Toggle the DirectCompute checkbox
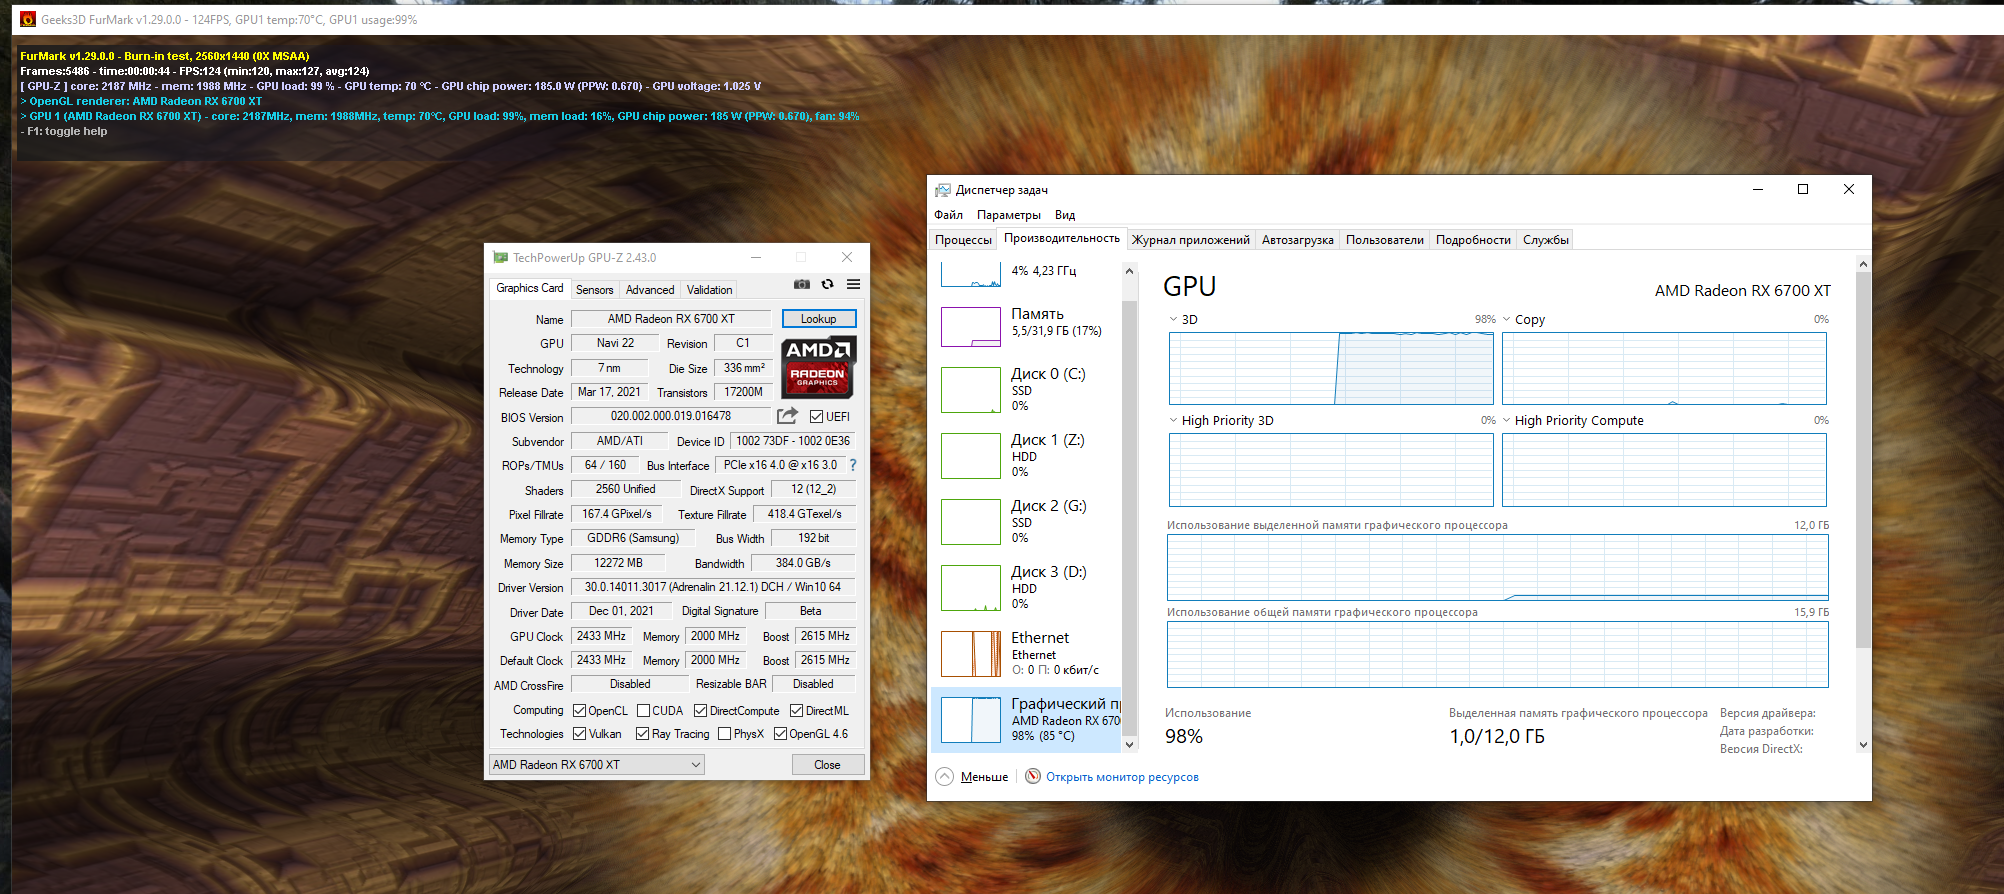The height and width of the screenshot is (894, 2004). pyautogui.click(x=700, y=711)
